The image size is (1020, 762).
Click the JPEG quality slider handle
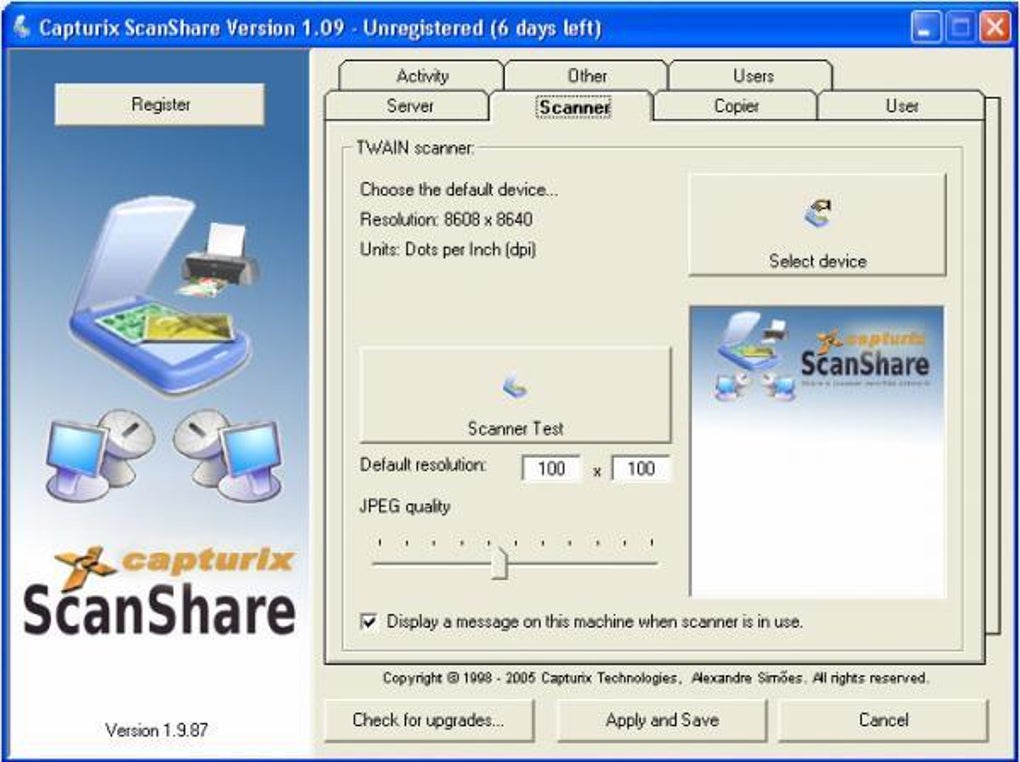(499, 563)
